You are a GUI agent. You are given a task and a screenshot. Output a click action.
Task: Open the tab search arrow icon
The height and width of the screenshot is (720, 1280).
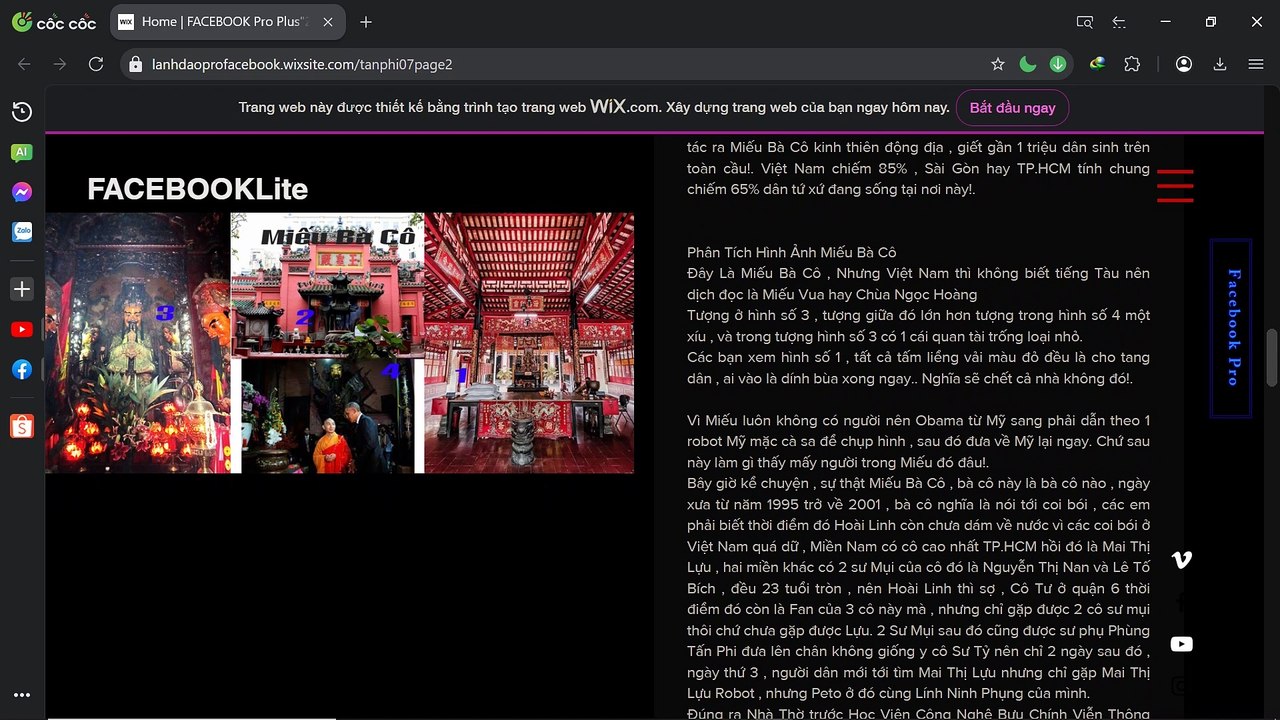pos(1119,22)
